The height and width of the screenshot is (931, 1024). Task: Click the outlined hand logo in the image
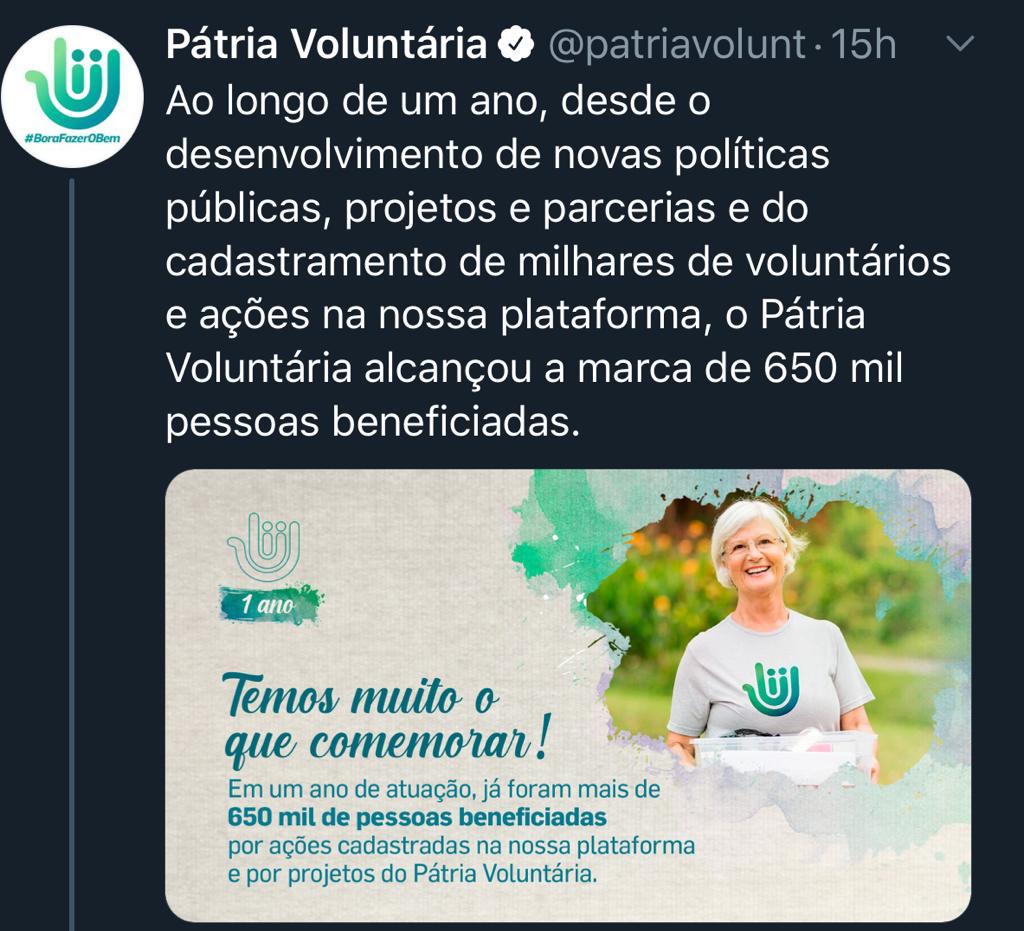(x=264, y=546)
